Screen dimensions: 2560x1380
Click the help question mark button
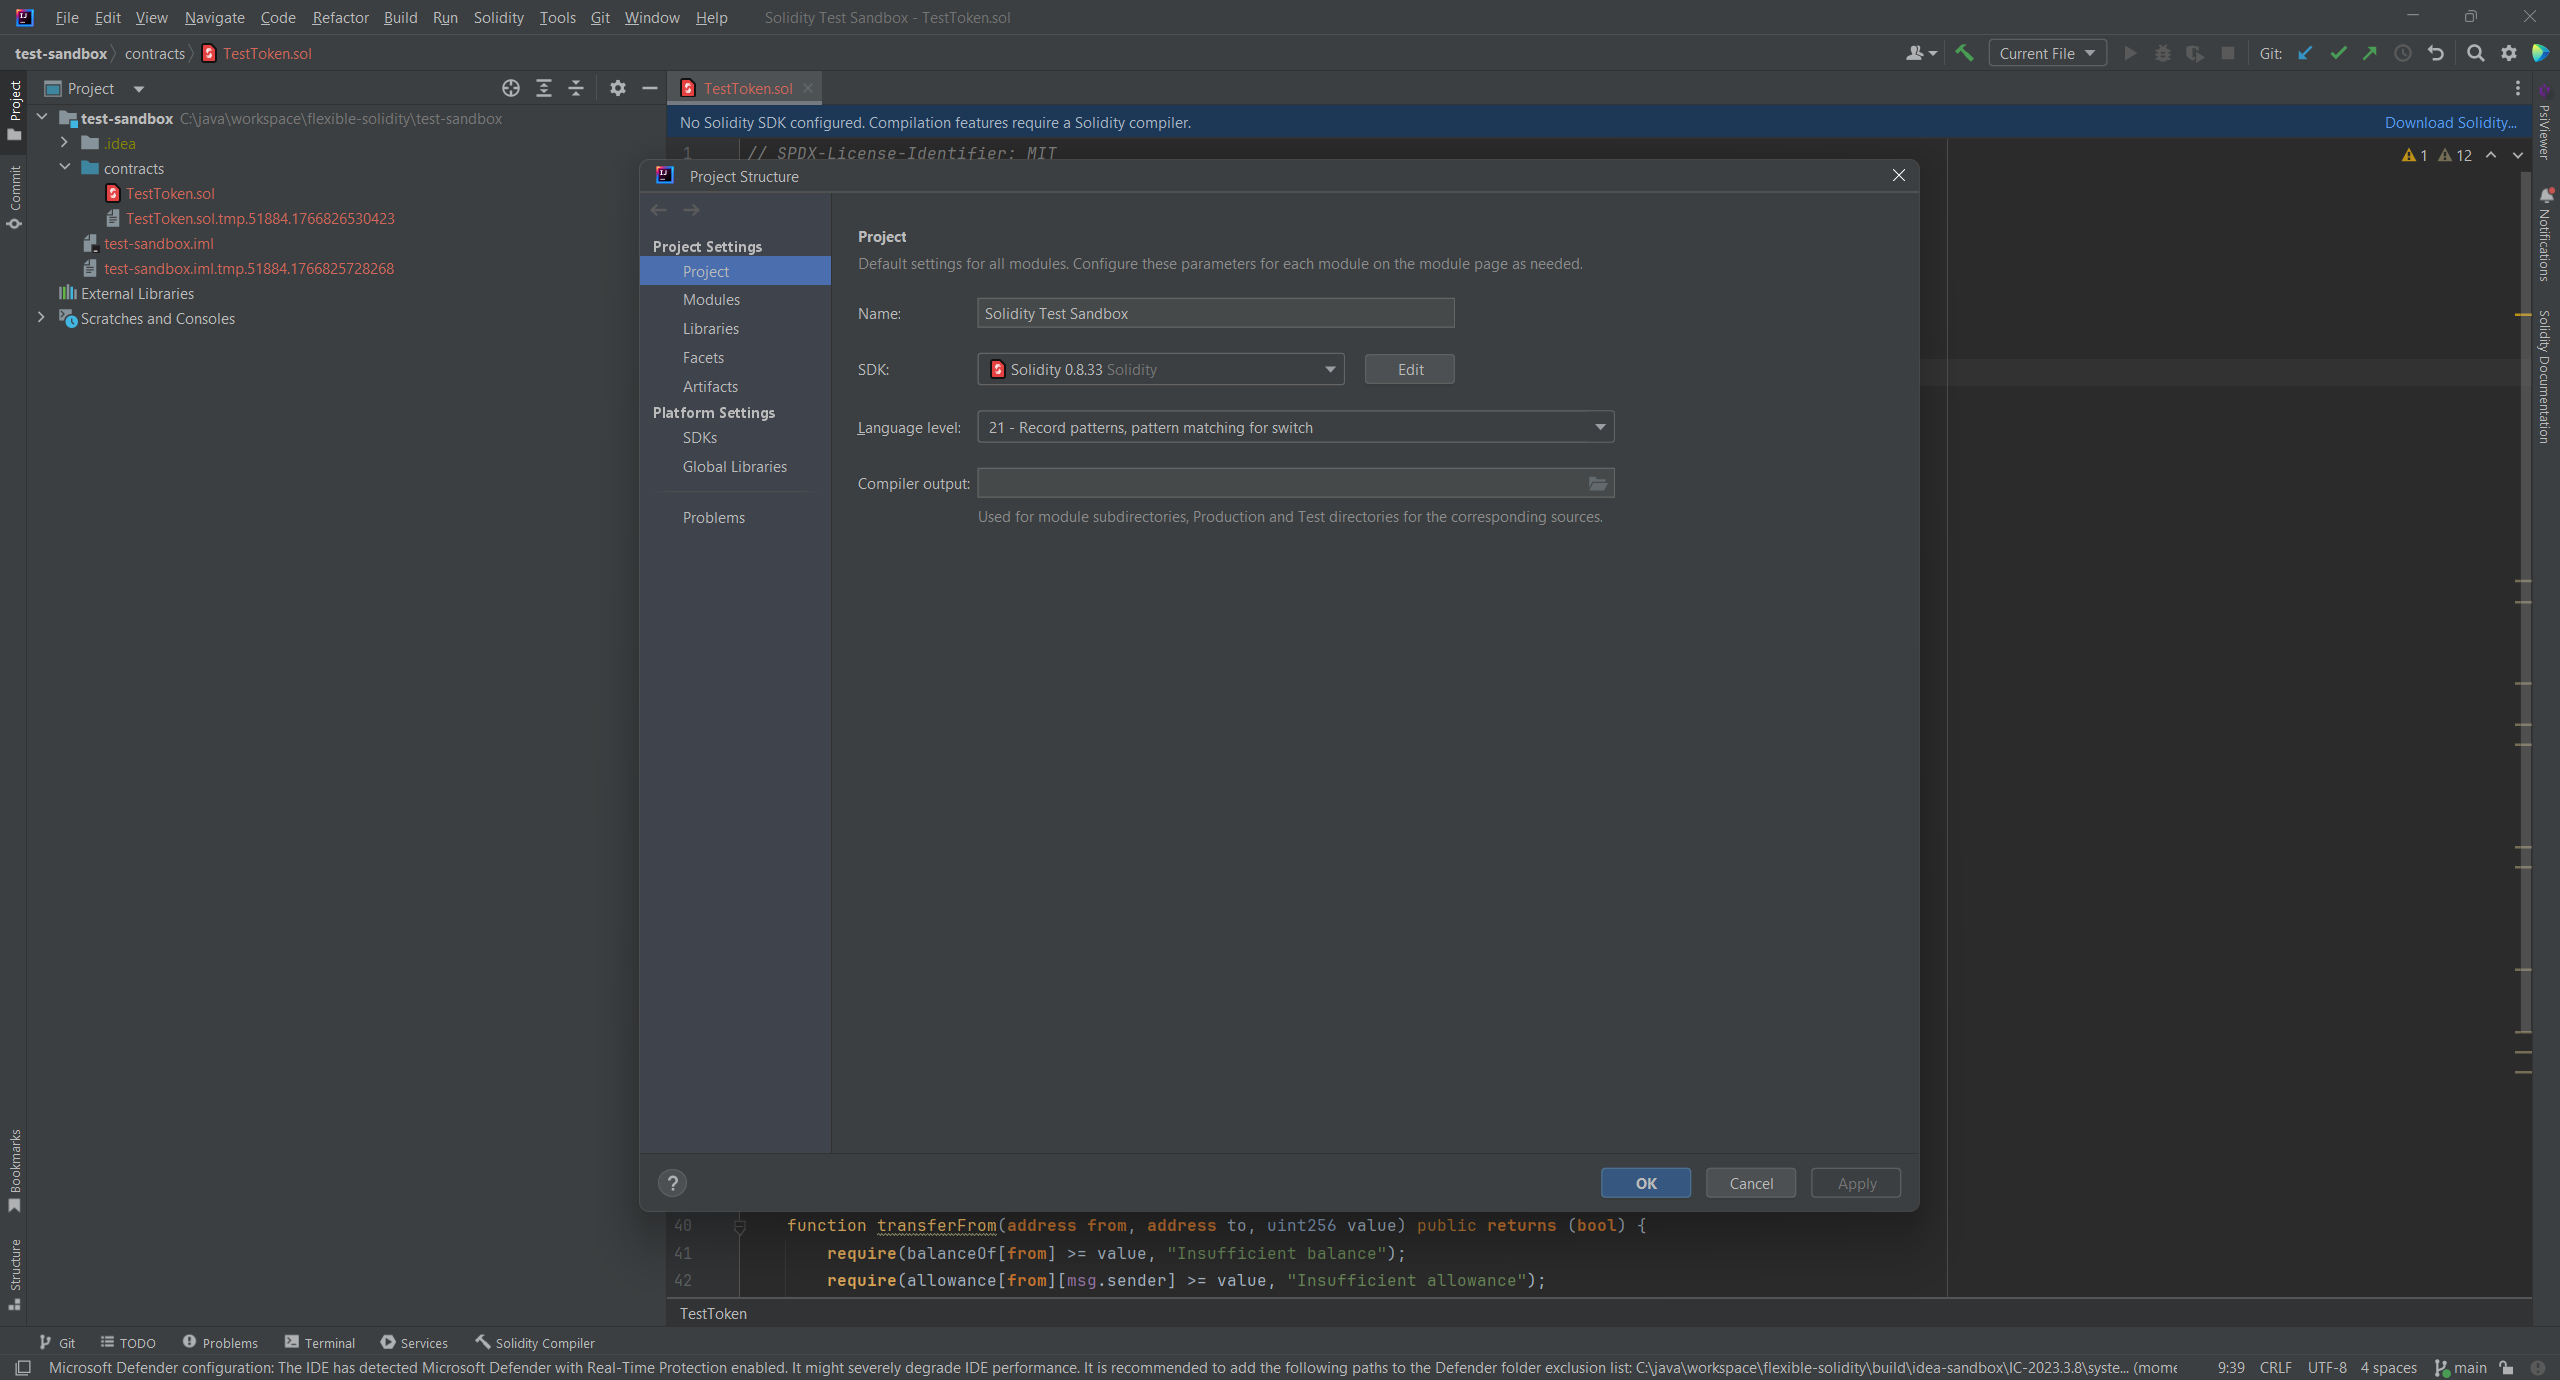[x=673, y=1183]
